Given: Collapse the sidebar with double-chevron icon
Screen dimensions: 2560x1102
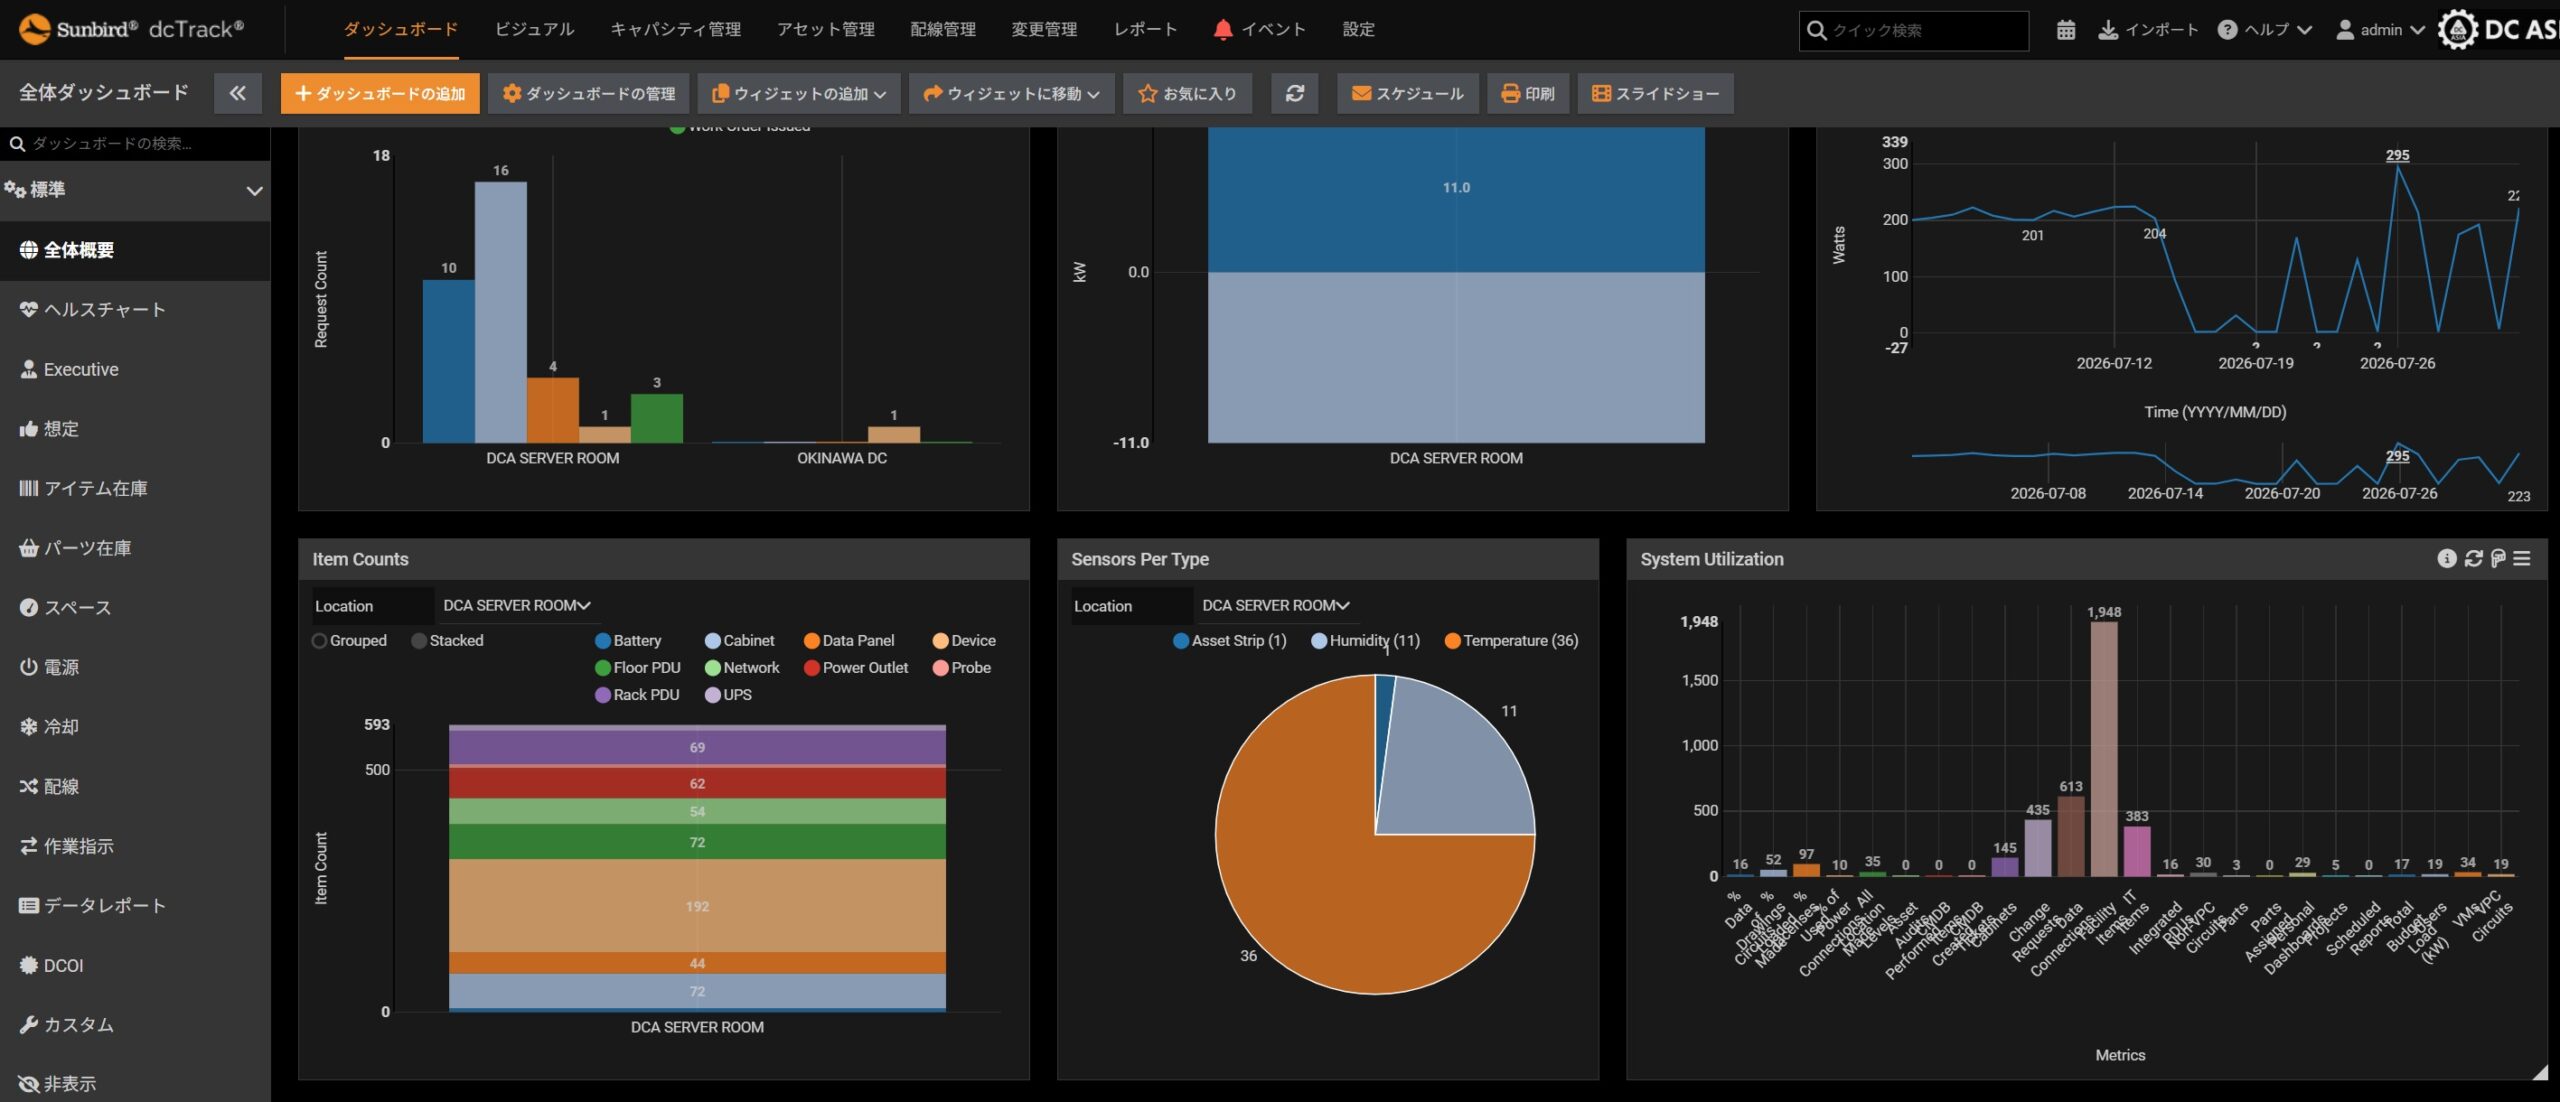Looking at the screenshot, I should (237, 93).
